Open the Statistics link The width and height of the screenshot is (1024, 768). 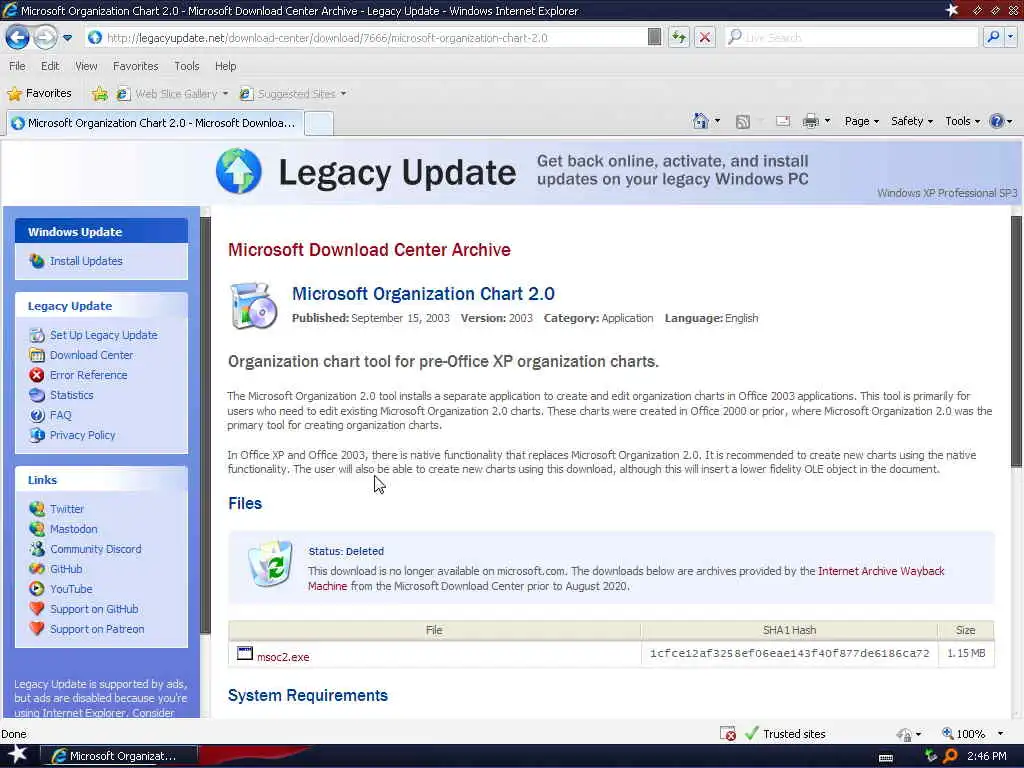coord(72,395)
